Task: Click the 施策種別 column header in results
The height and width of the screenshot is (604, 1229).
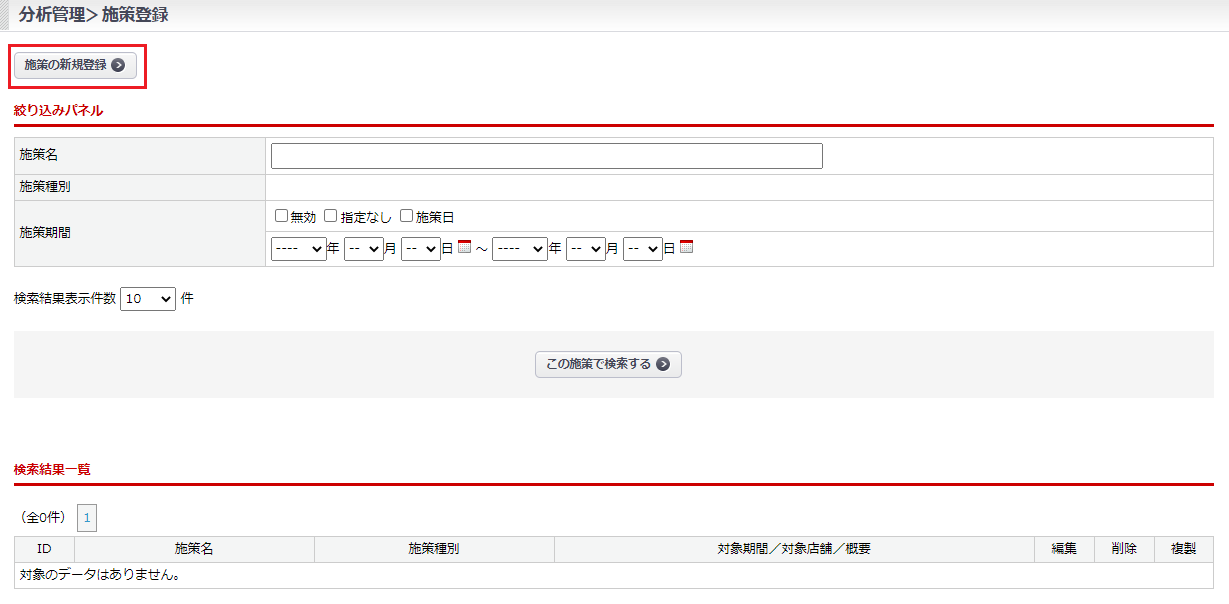Action: 434,549
